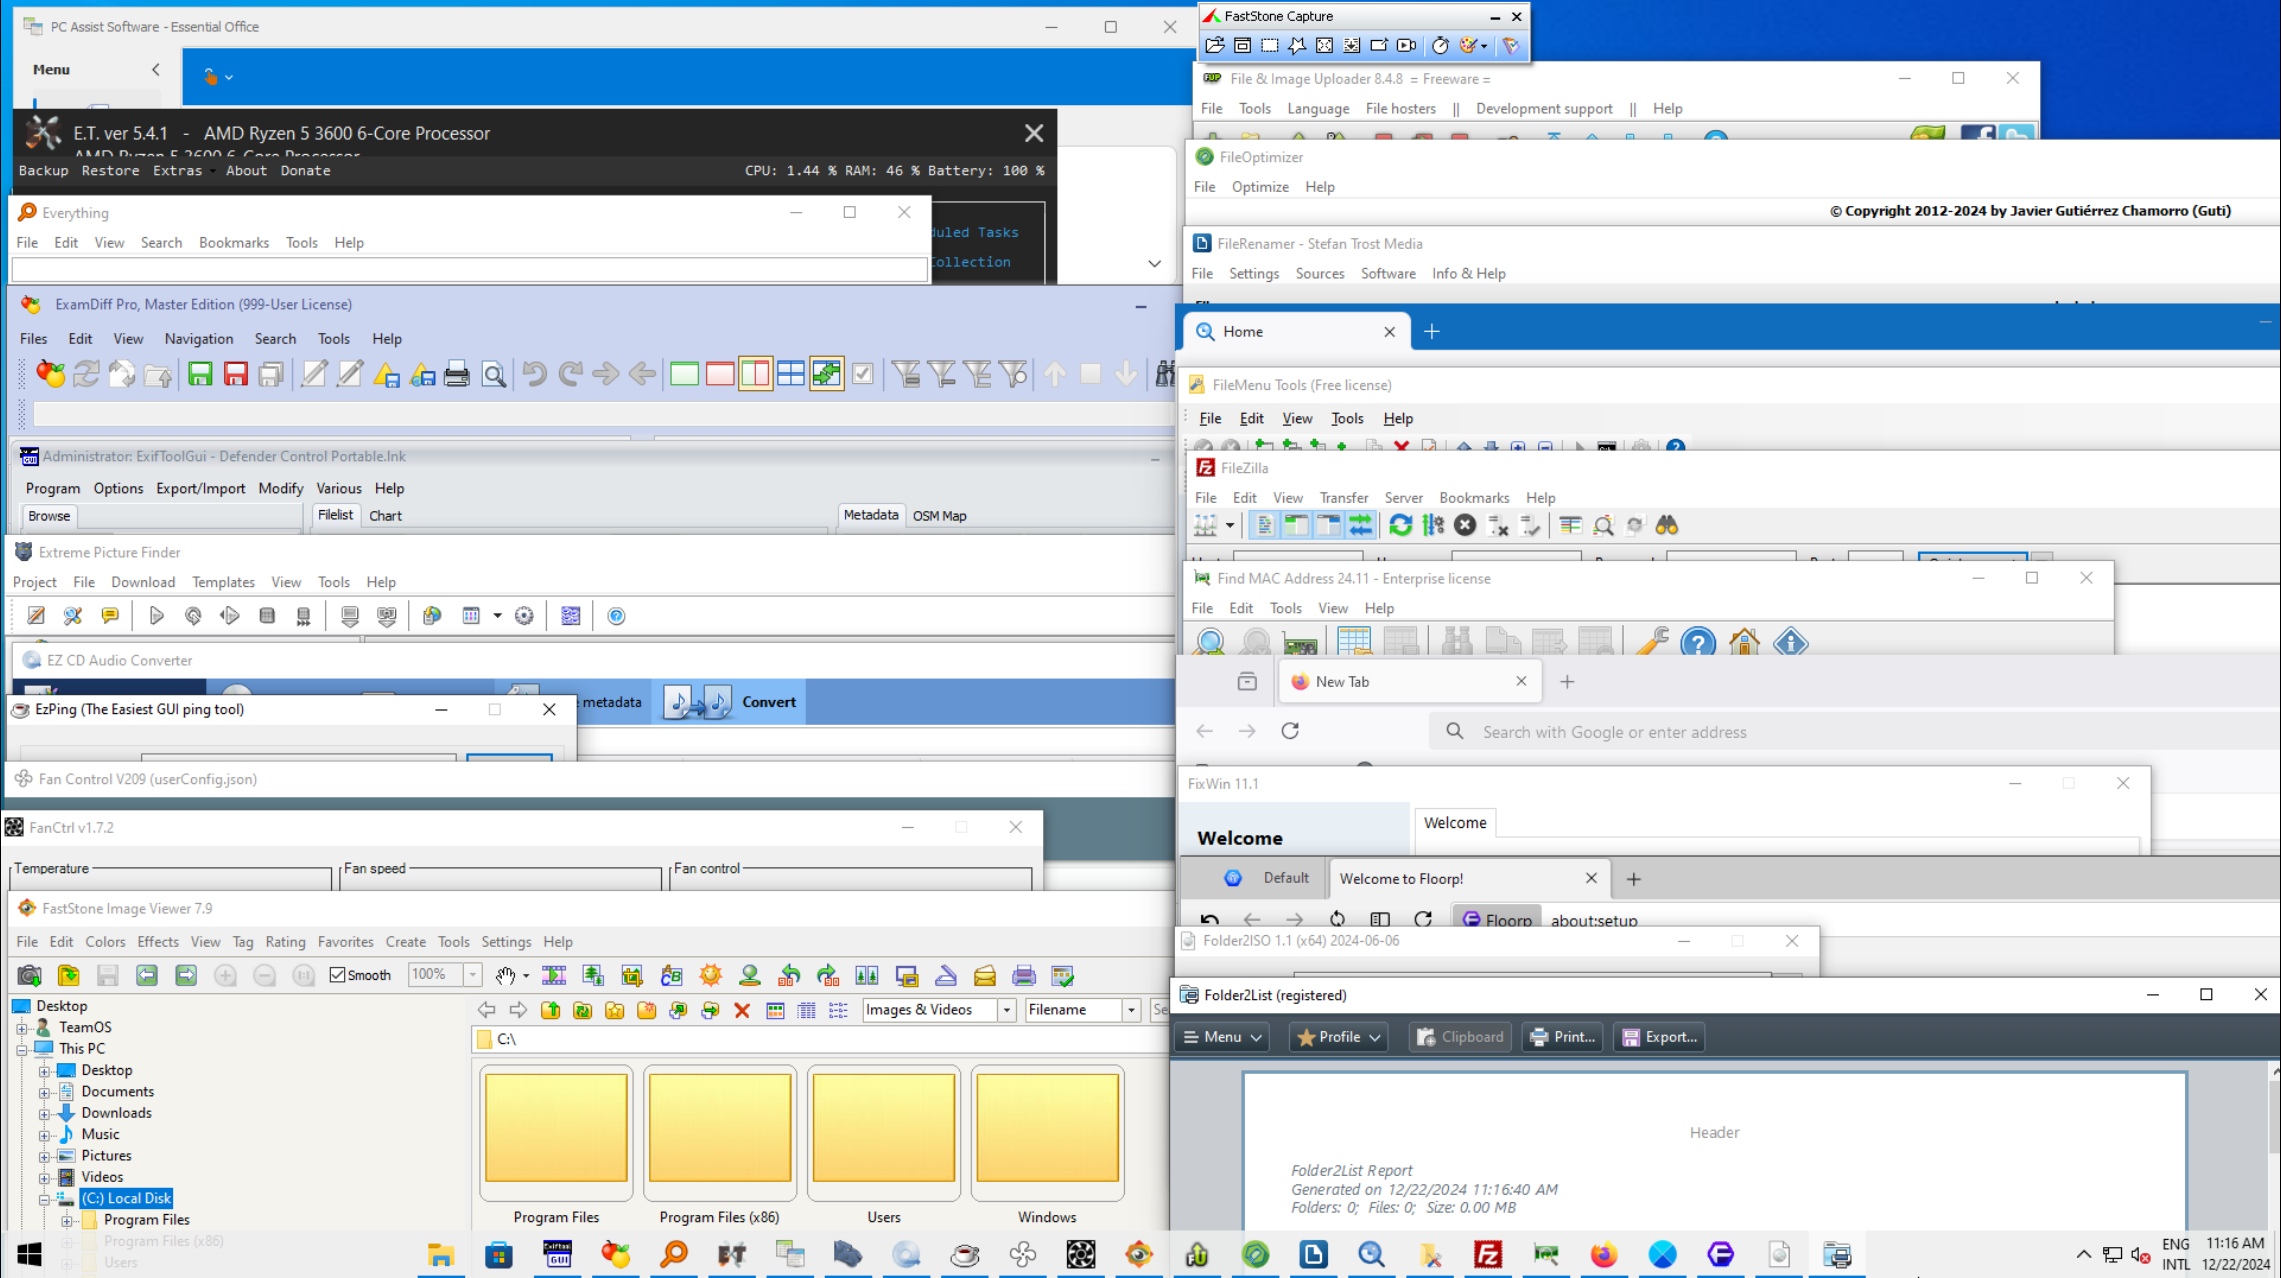Open FileZilla from the taskbar

(x=1488, y=1255)
